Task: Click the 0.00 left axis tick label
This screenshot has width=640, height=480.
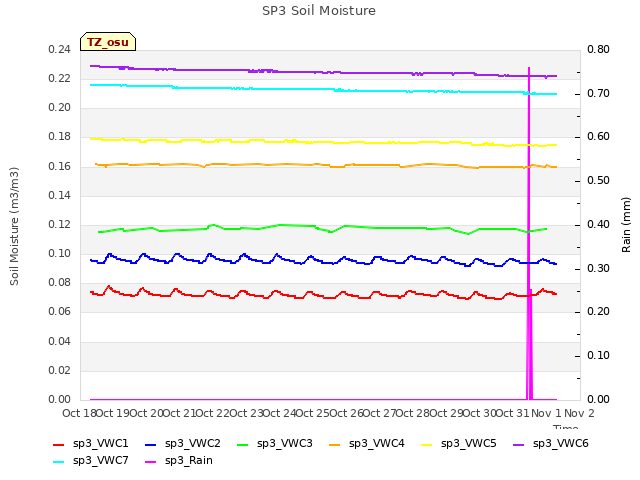Action: [x=60, y=399]
